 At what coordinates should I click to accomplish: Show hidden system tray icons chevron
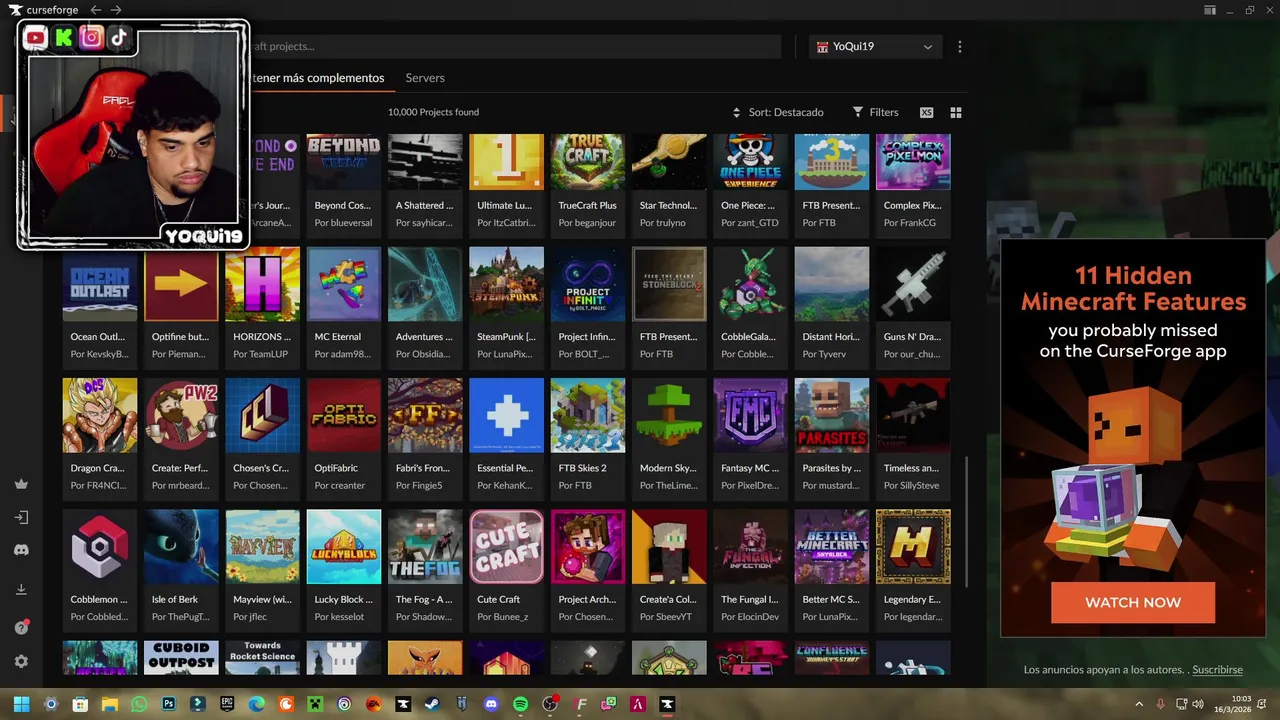[x=1139, y=704]
